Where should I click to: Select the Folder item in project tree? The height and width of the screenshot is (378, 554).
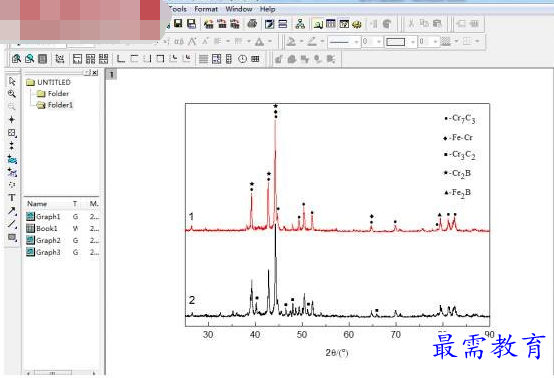53,94
